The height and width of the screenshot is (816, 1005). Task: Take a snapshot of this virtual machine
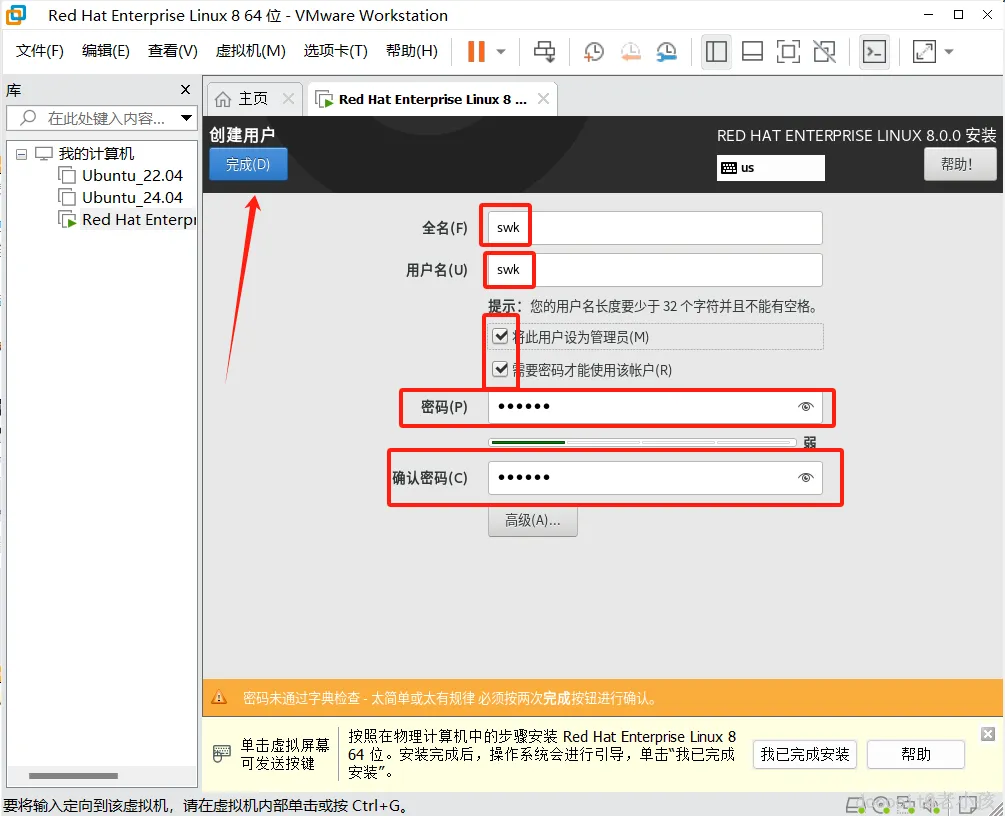point(594,51)
